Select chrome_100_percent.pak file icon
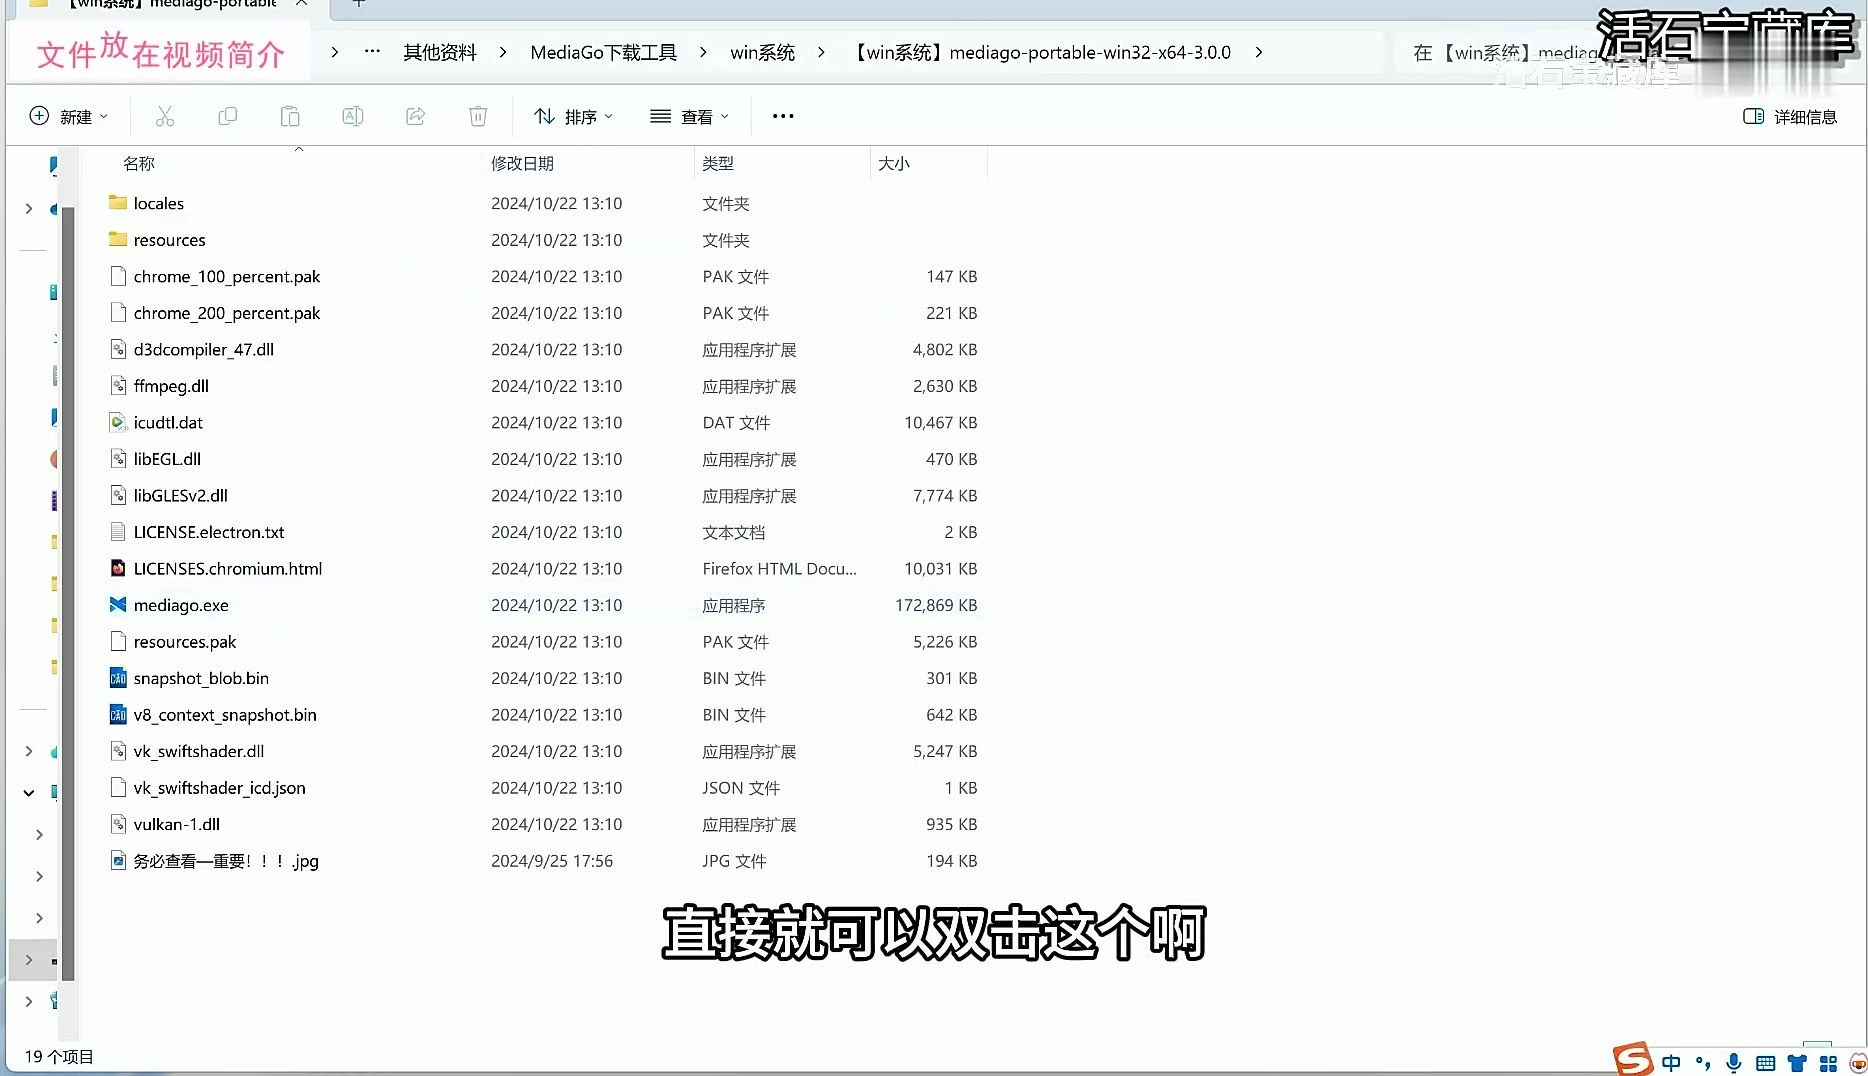1868x1076 pixels. [x=118, y=276]
